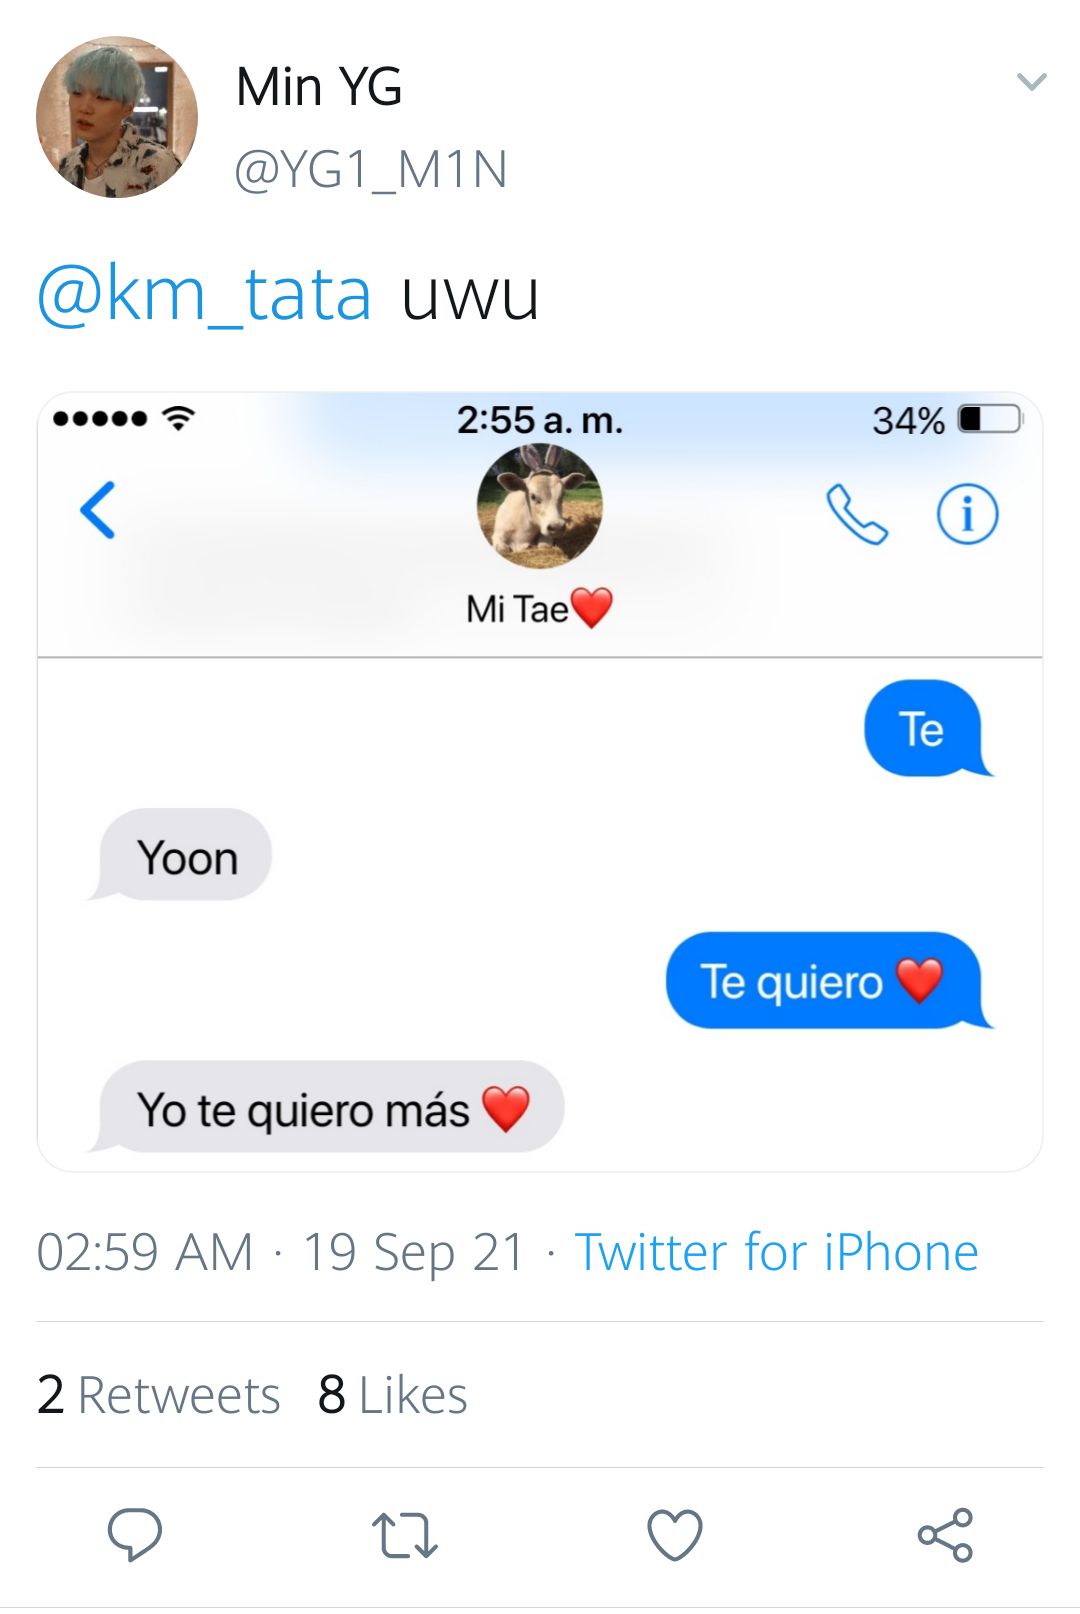
Task: Open the @km_tata mention link
Action: coord(205,294)
